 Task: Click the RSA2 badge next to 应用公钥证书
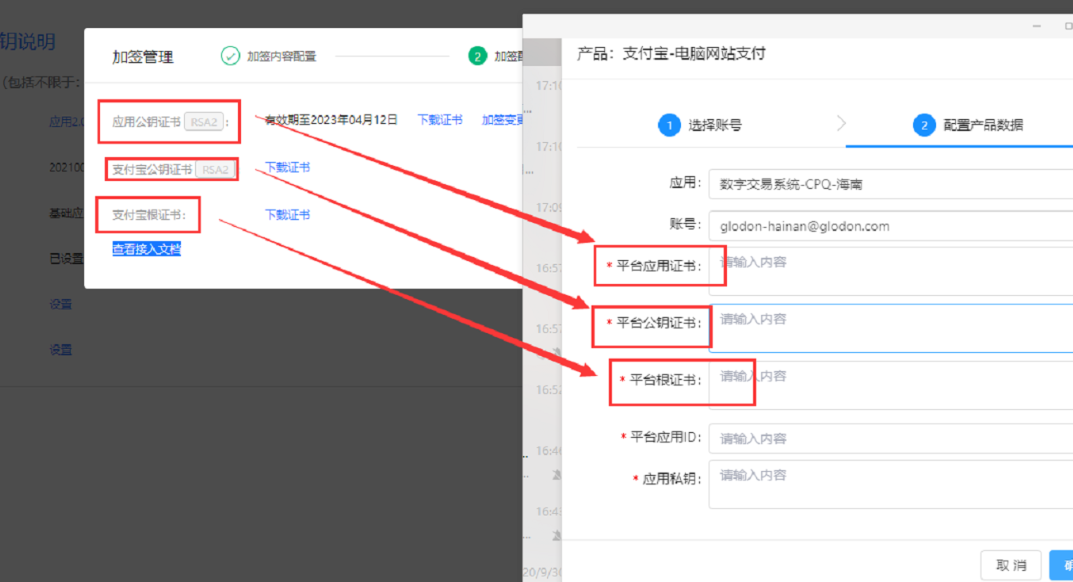[x=203, y=122]
